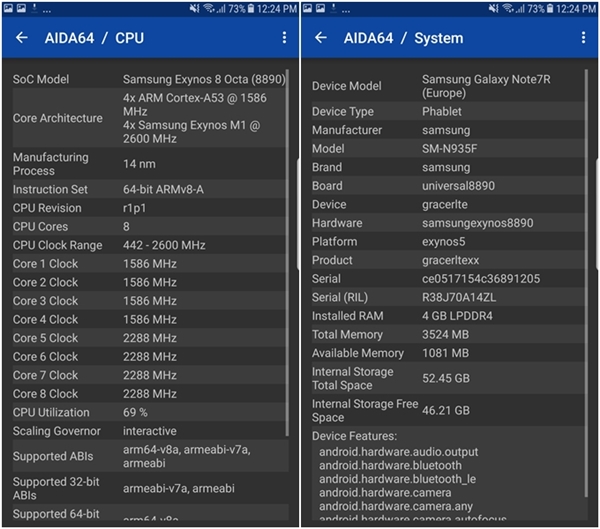Select CPU Utilization 69 % value
Screen dimensions: 600x529
point(135,412)
